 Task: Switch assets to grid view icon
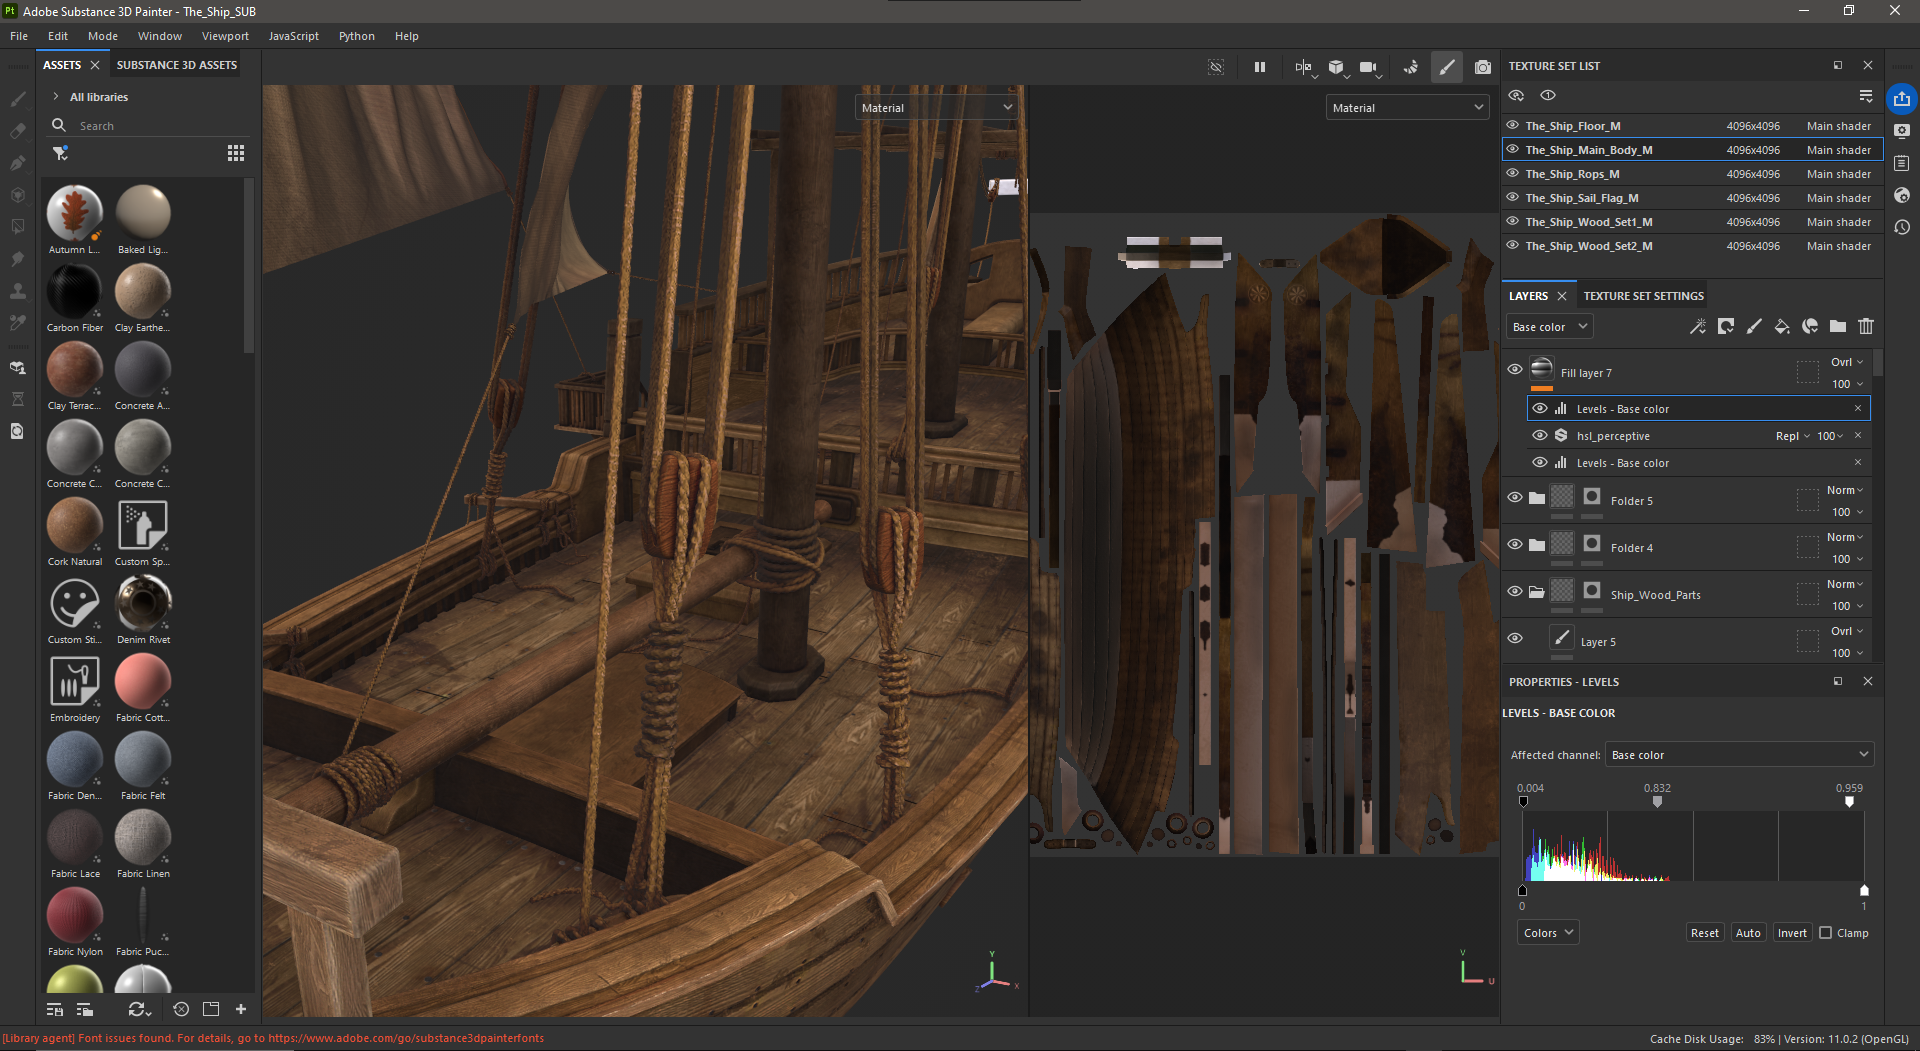pyautogui.click(x=236, y=153)
